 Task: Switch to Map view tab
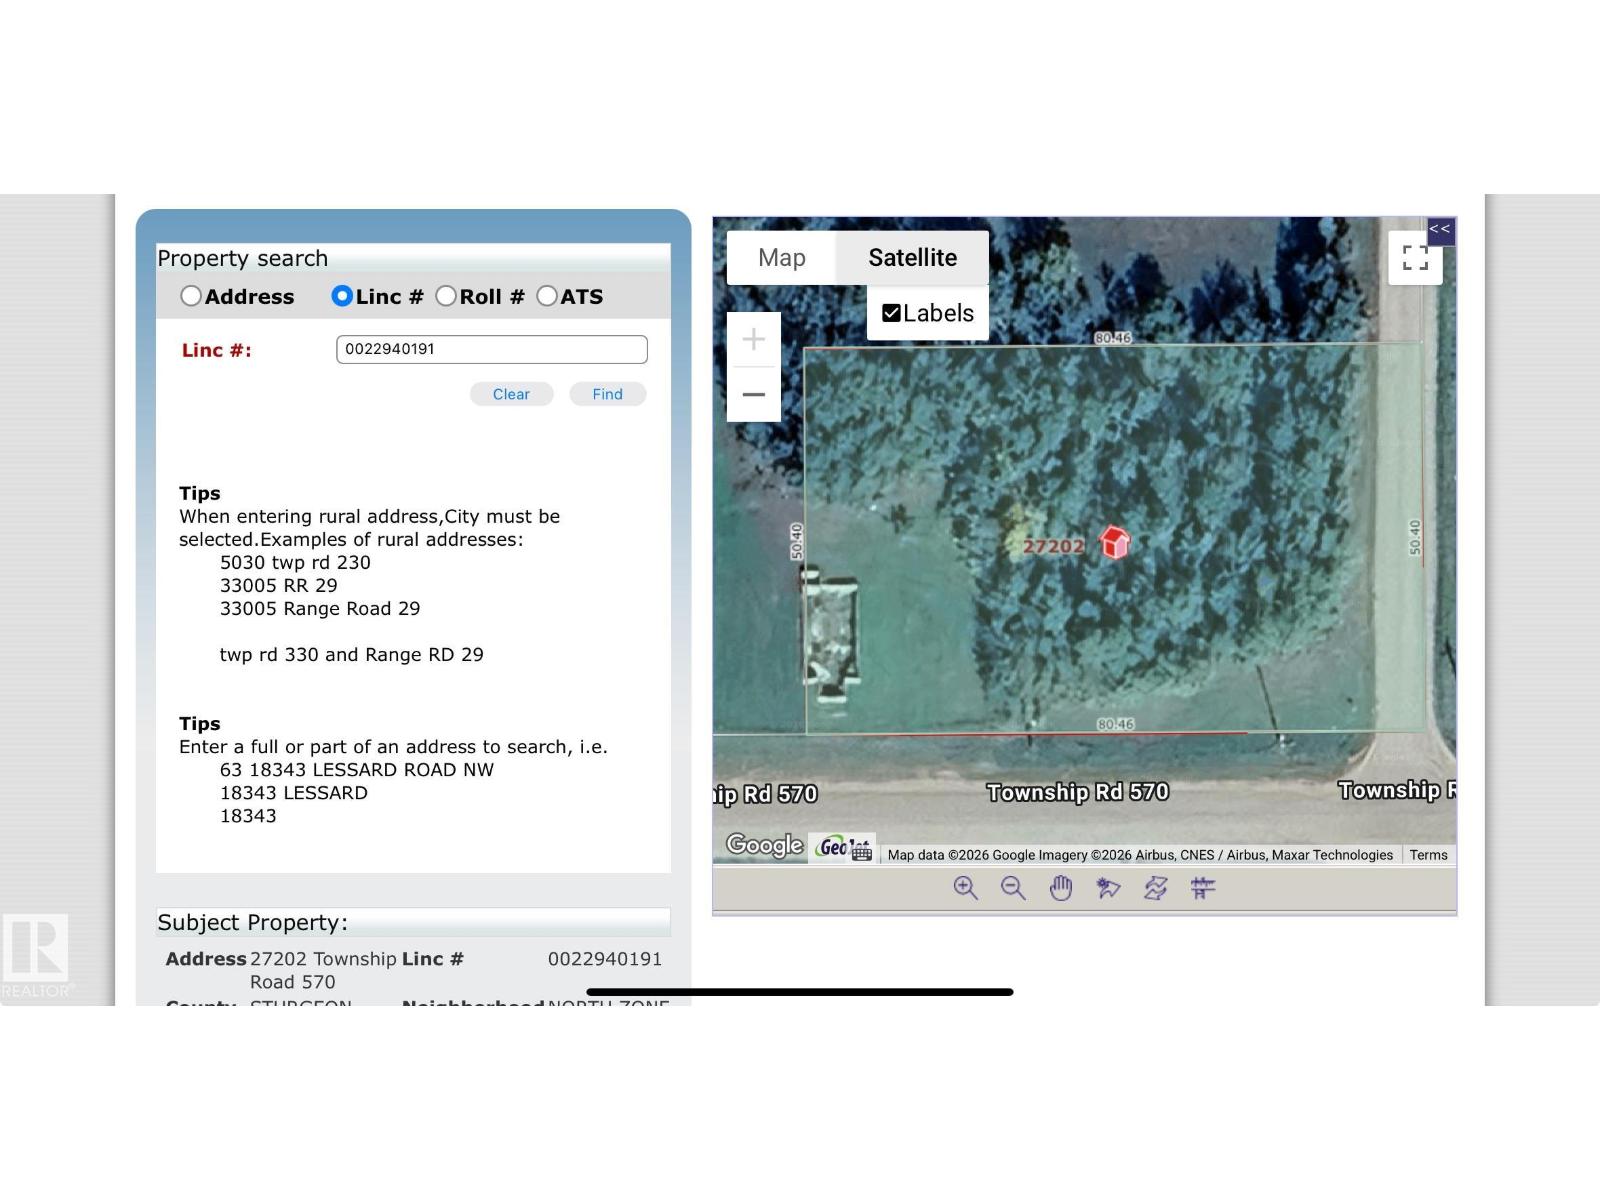(782, 258)
